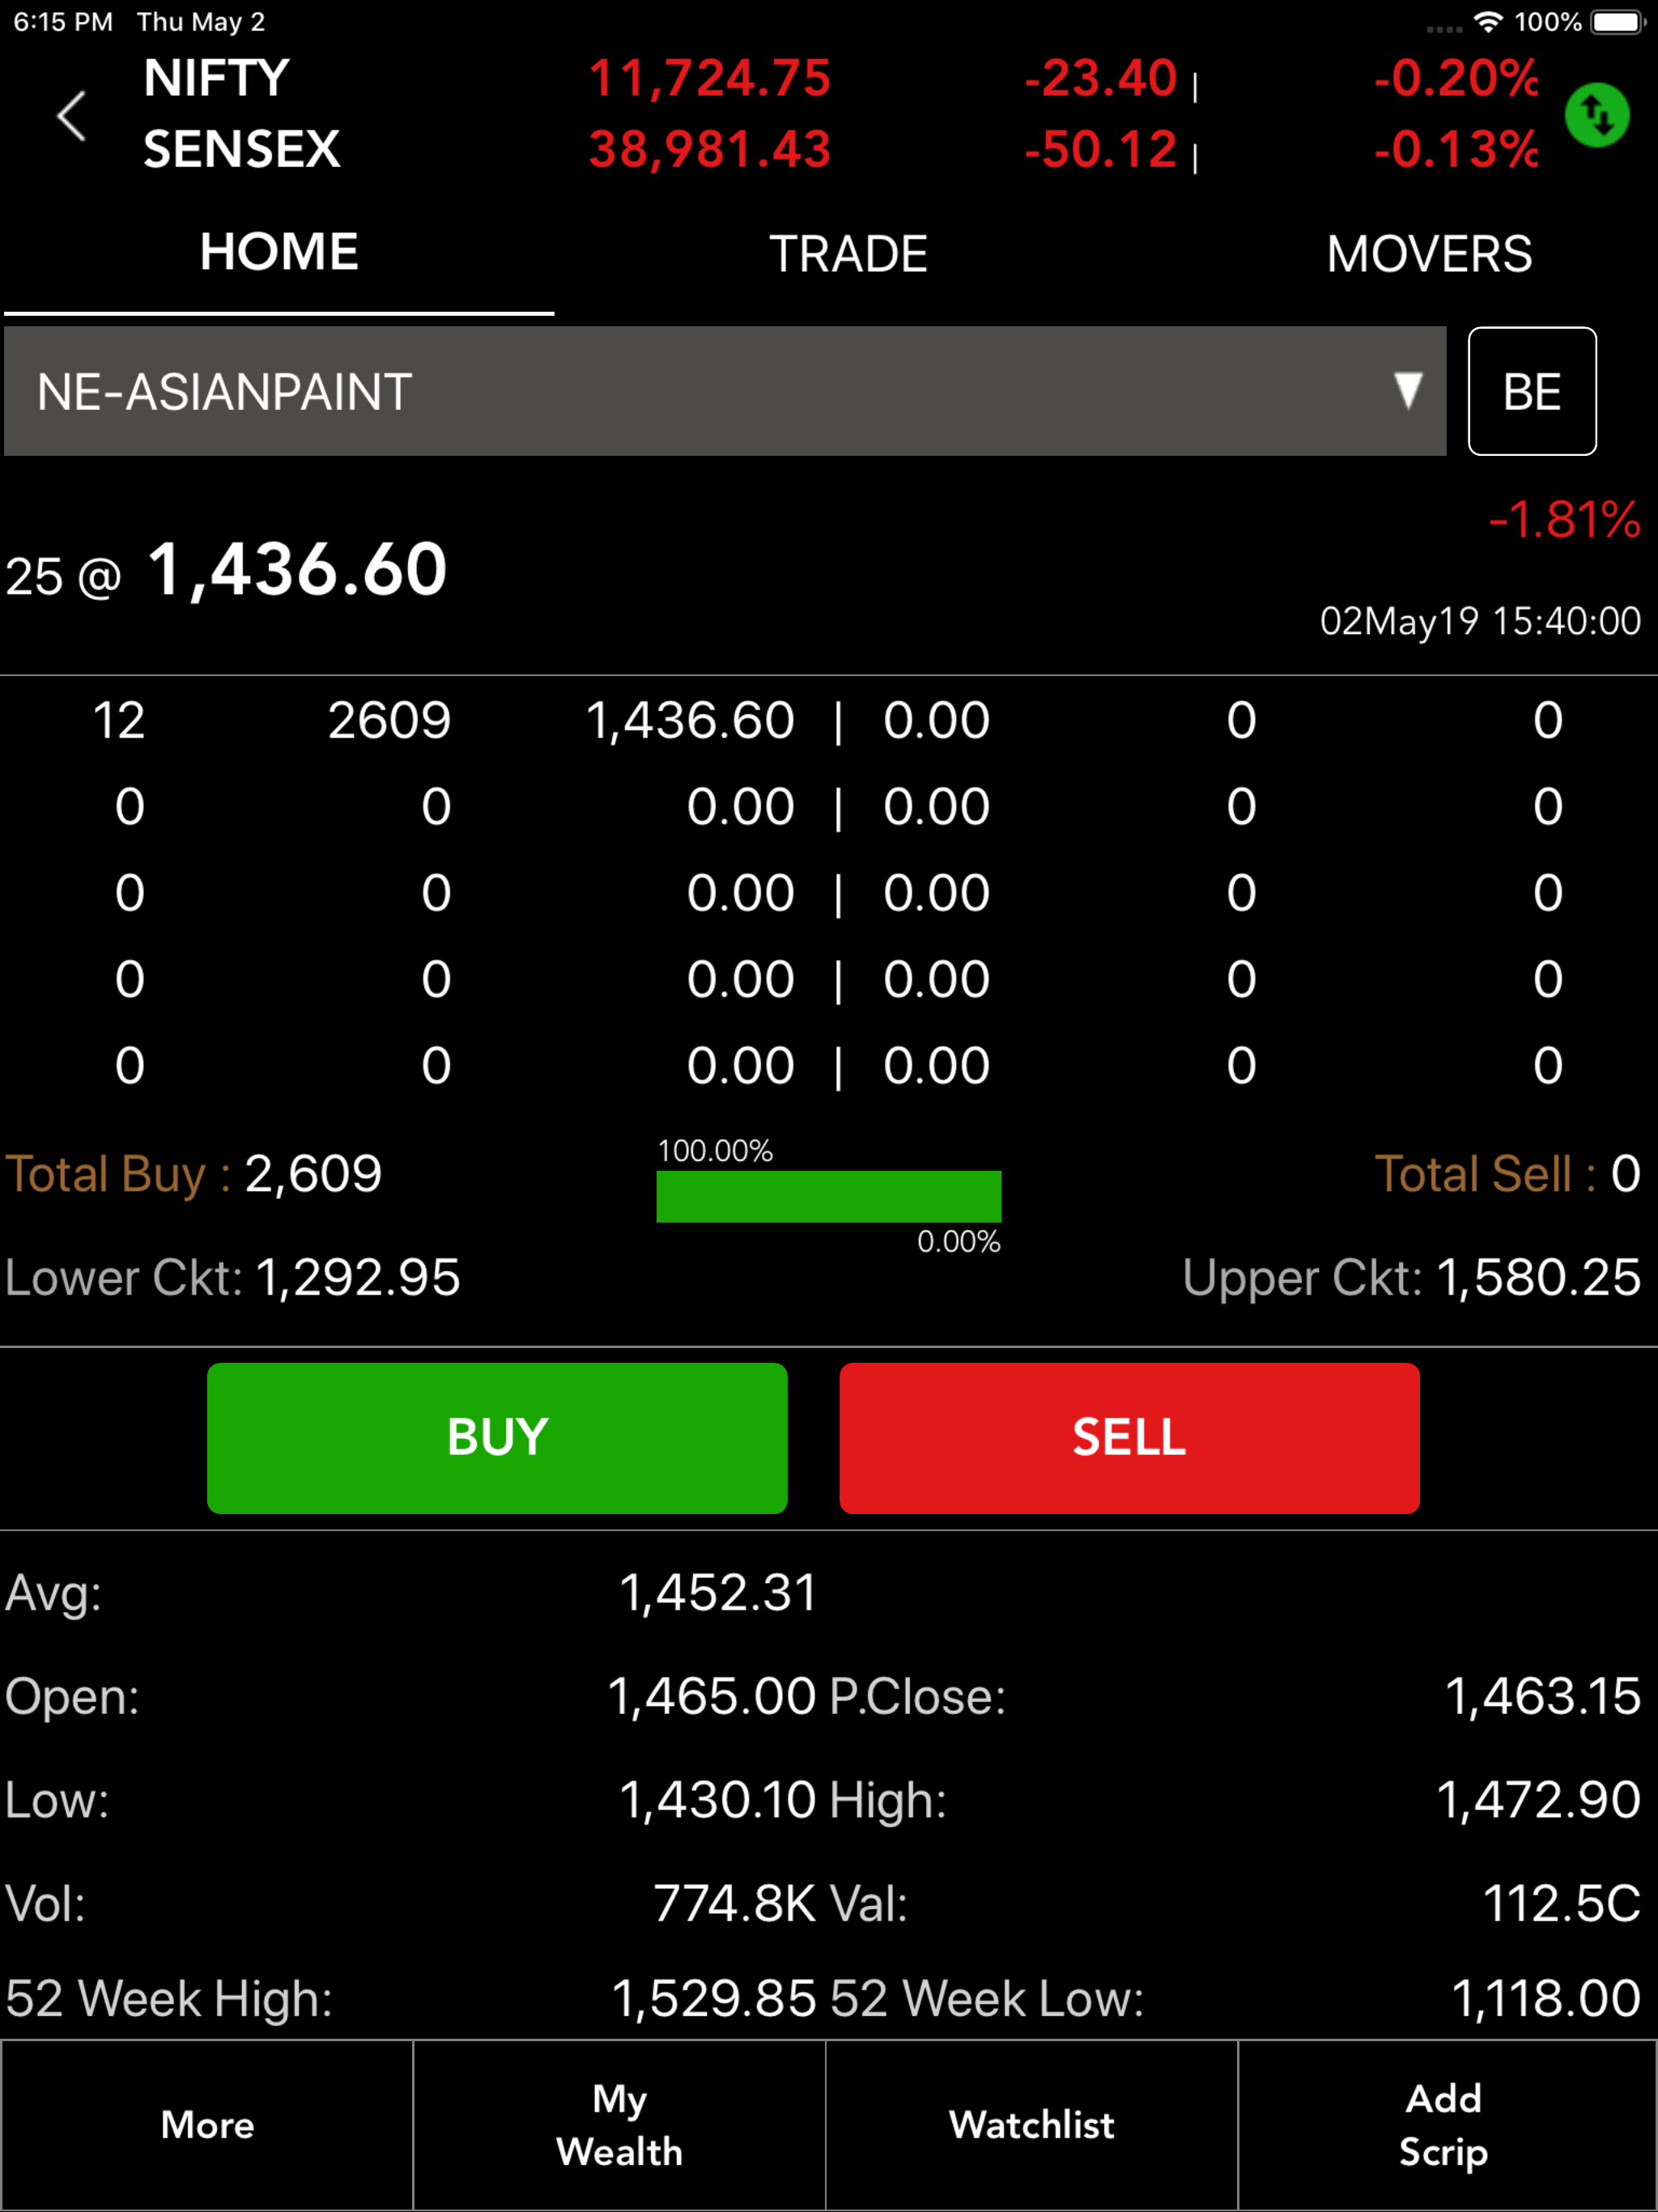The width and height of the screenshot is (1658, 2212).
Task: Tap last traded price 1,436.60
Action: (298, 570)
